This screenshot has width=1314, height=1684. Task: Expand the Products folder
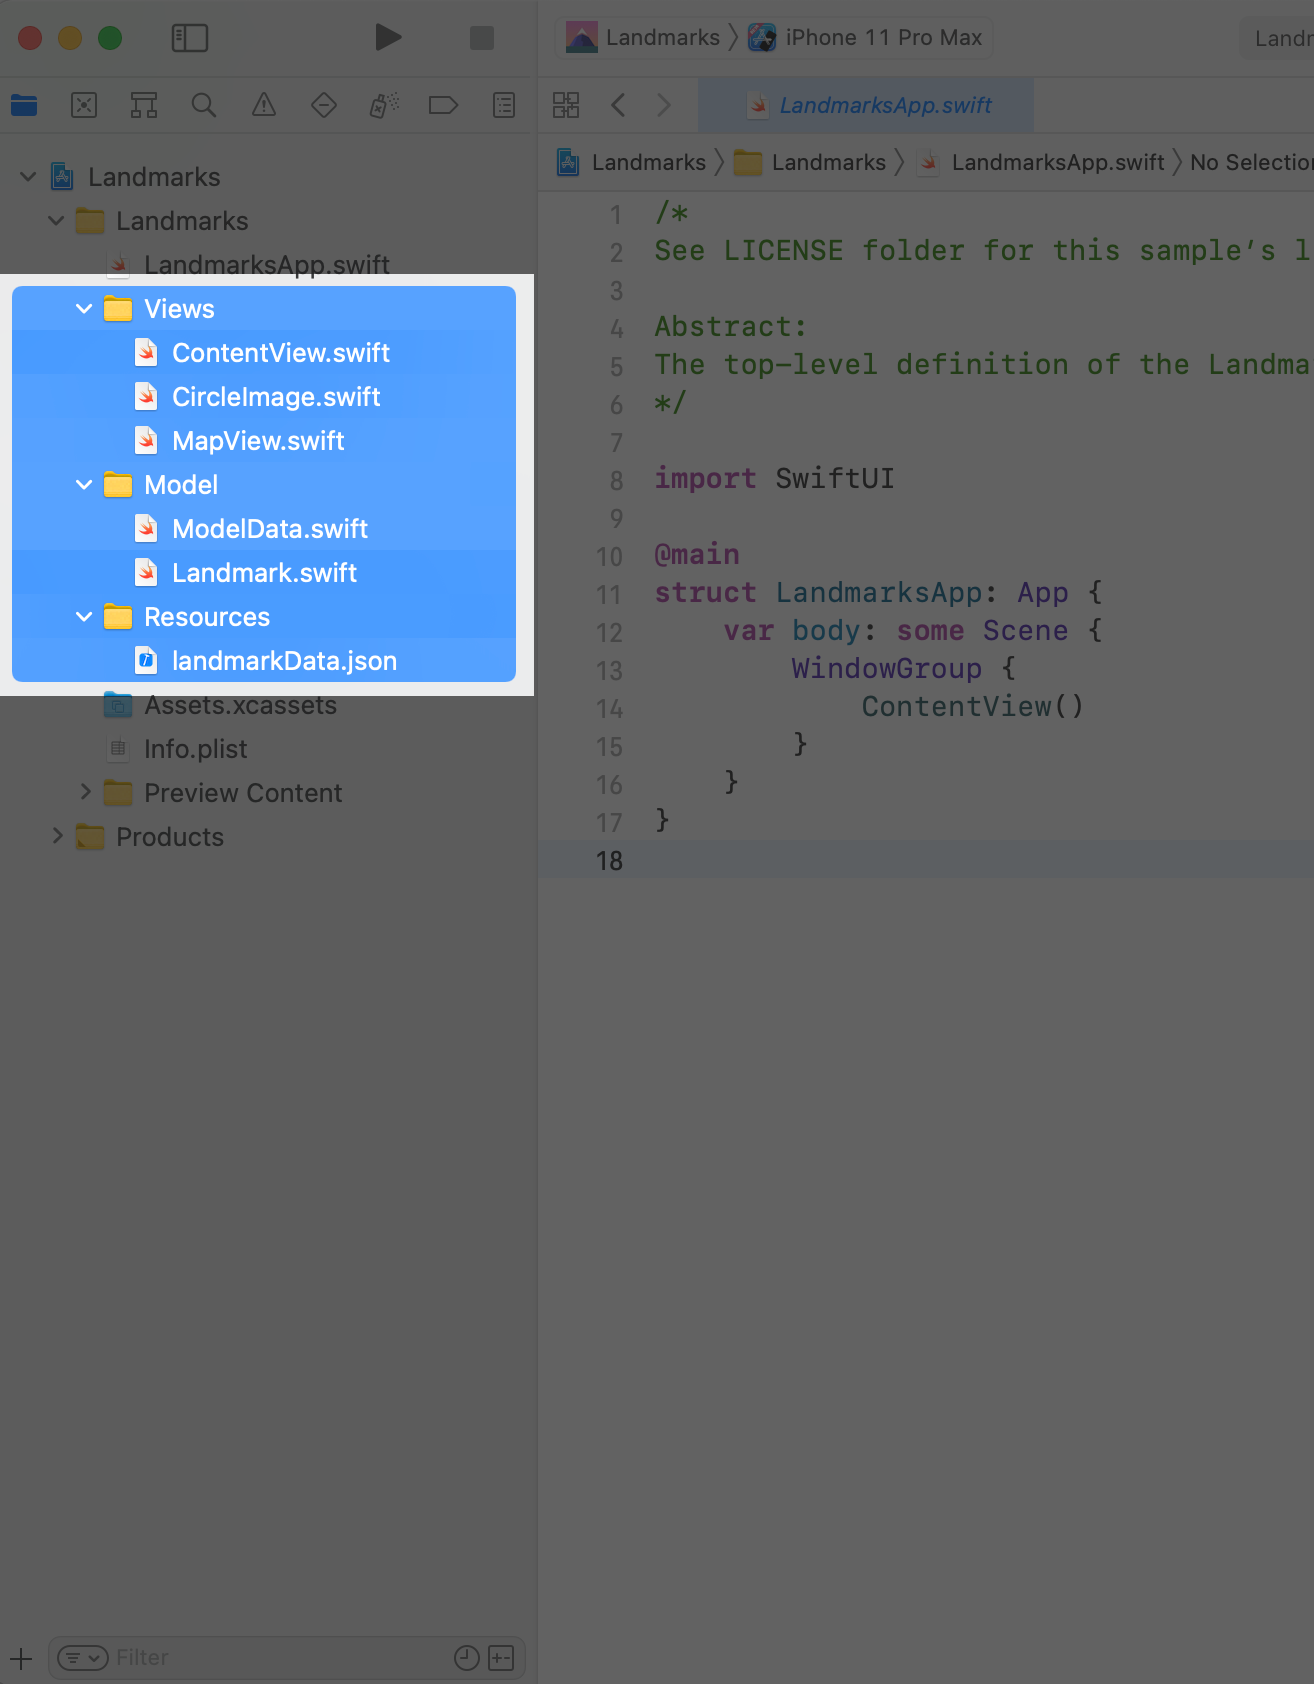point(56,837)
